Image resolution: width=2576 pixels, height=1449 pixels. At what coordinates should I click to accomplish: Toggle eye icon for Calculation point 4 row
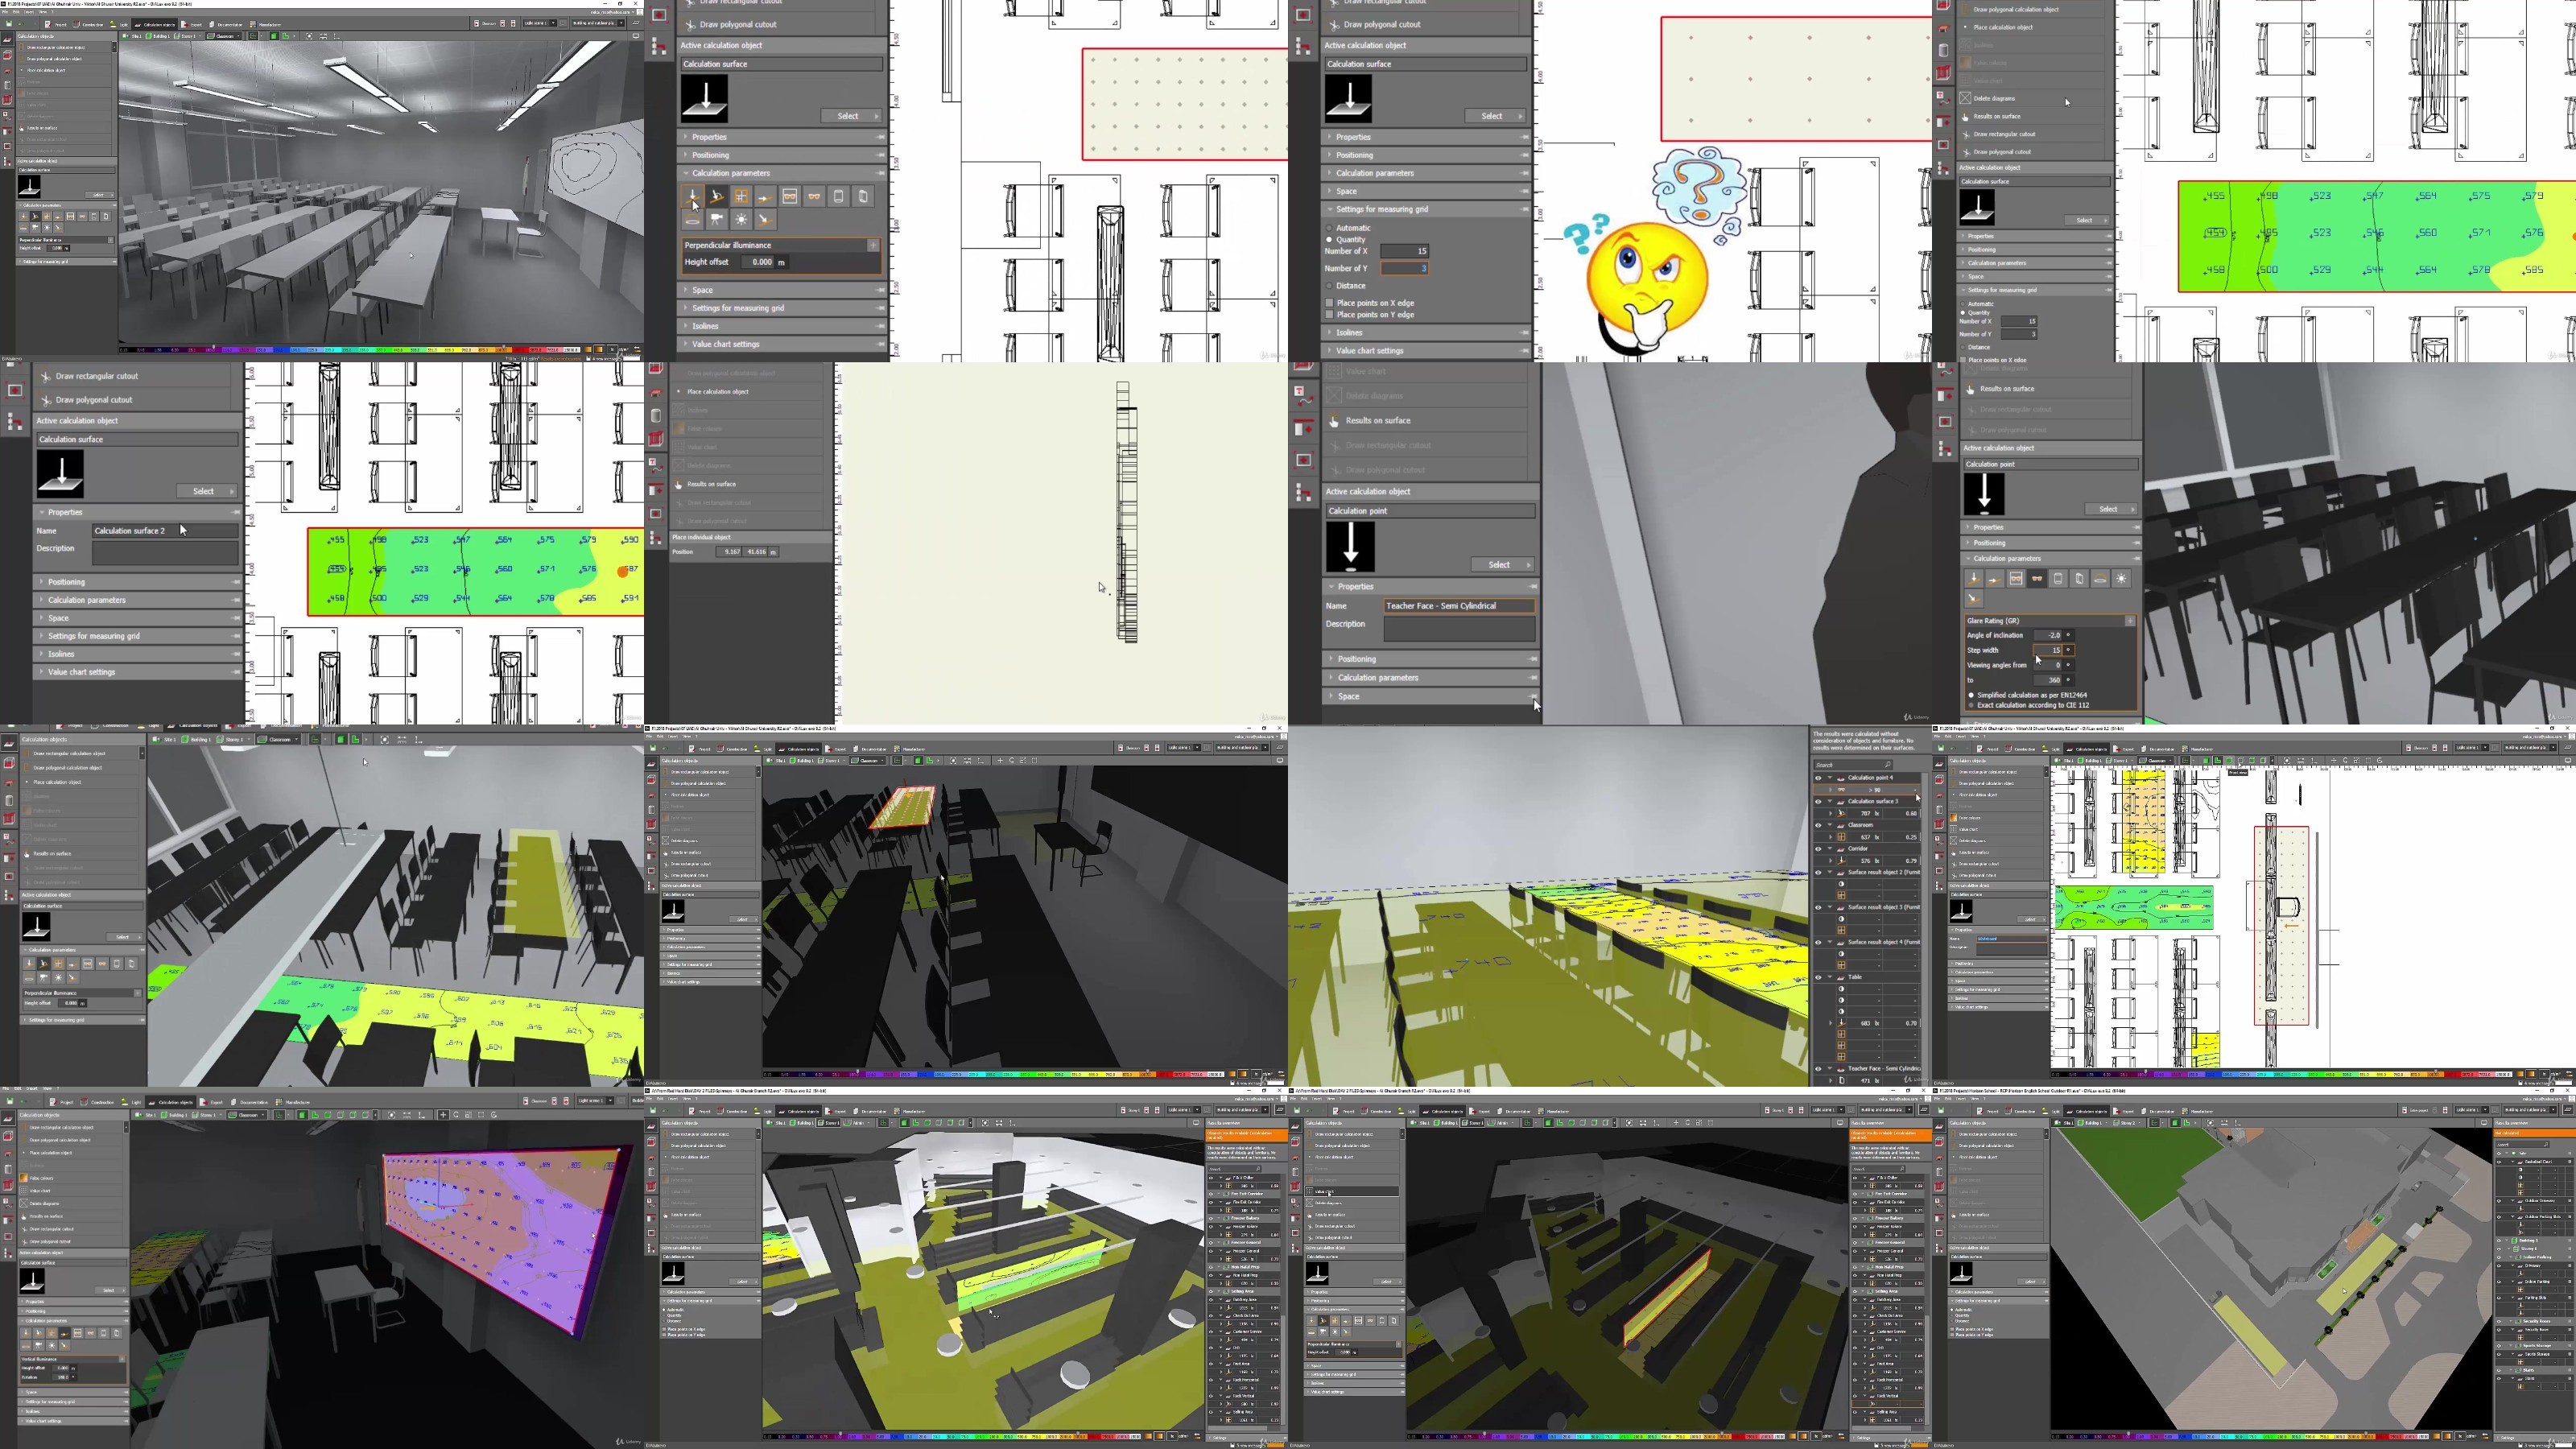[x=1818, y=778]
